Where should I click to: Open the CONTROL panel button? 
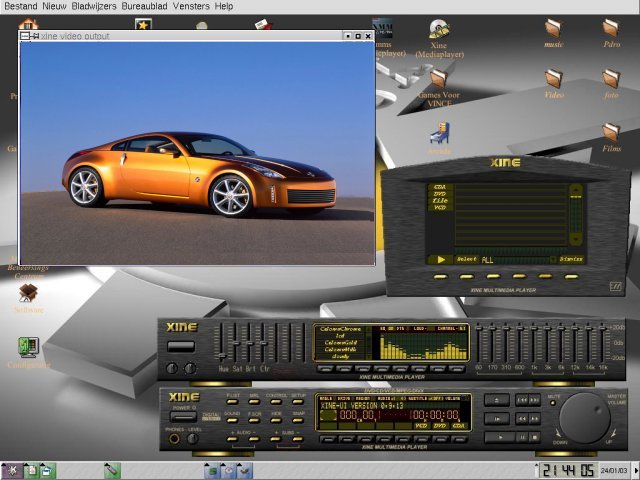[276, 402]
